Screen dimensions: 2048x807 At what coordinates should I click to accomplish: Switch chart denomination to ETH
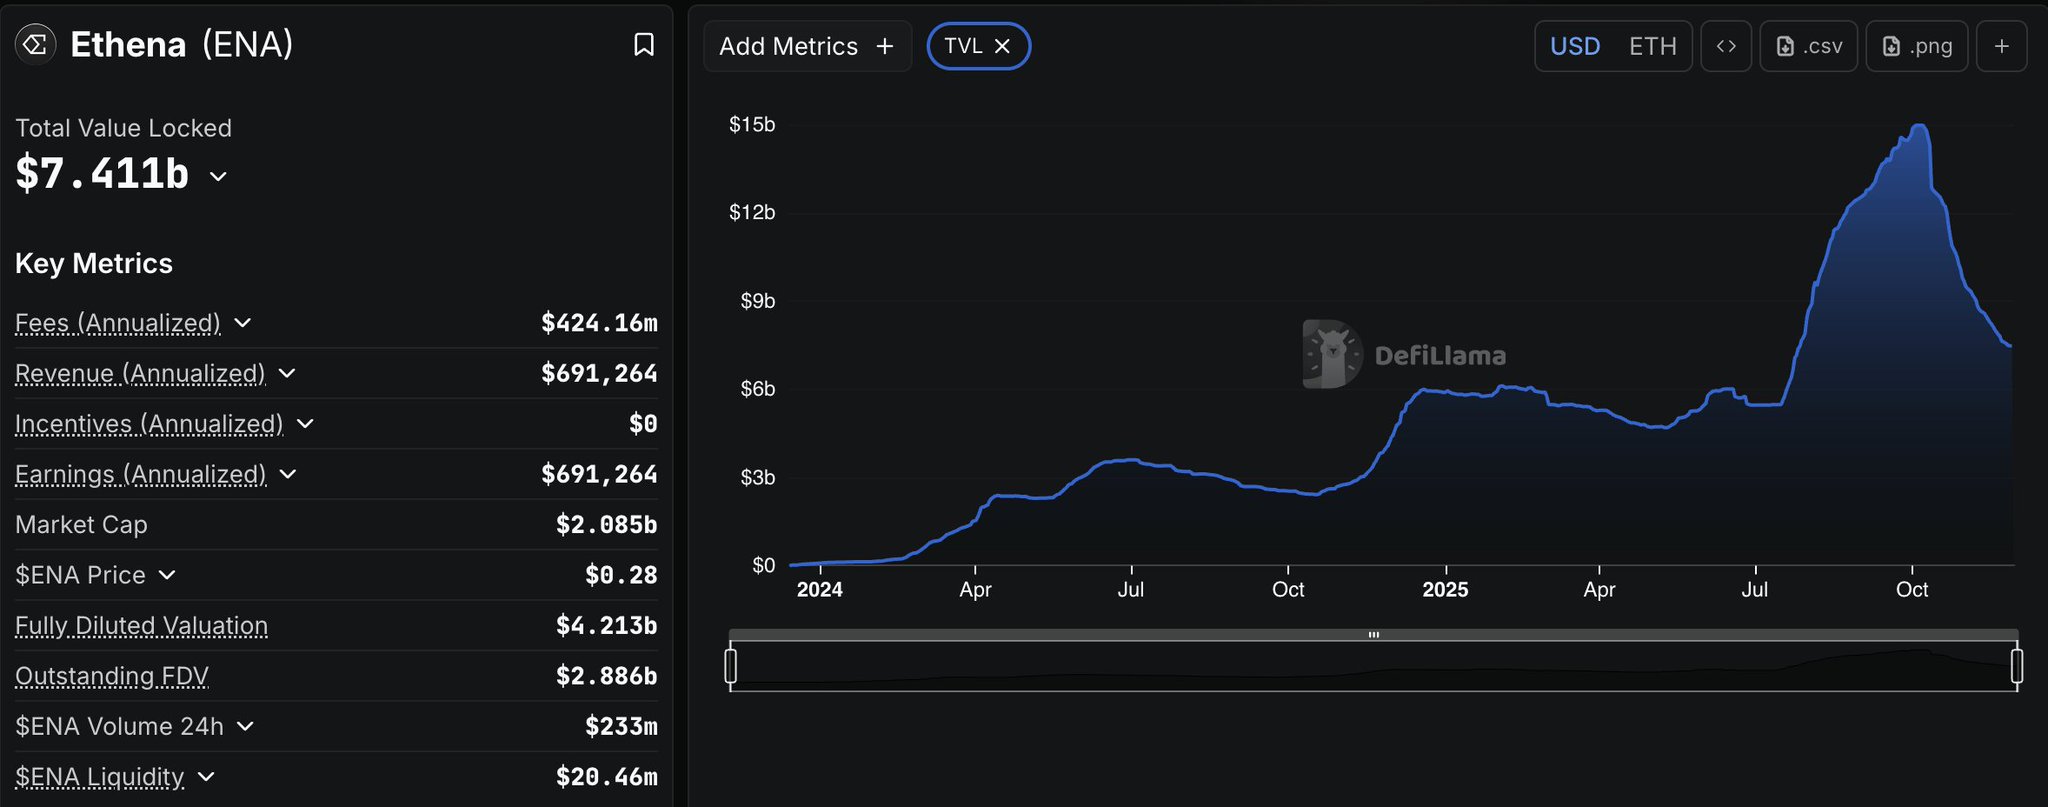[1652, 46]
